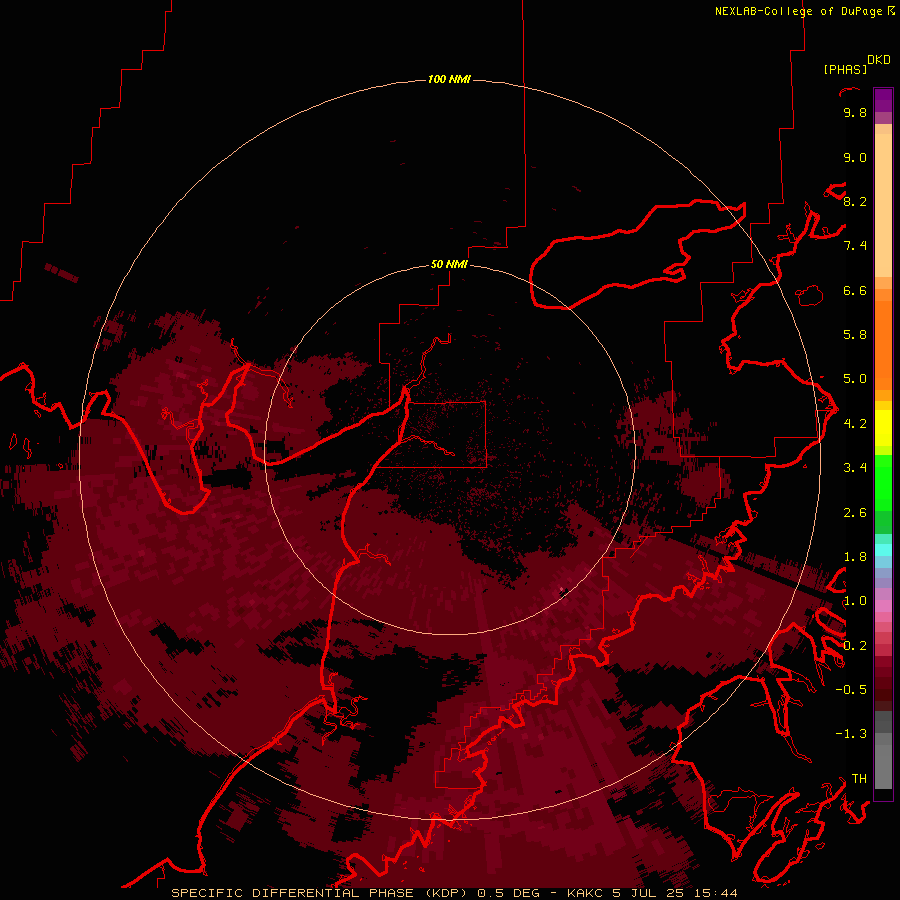Pick the large orange color bar segment

click(883, 346)
